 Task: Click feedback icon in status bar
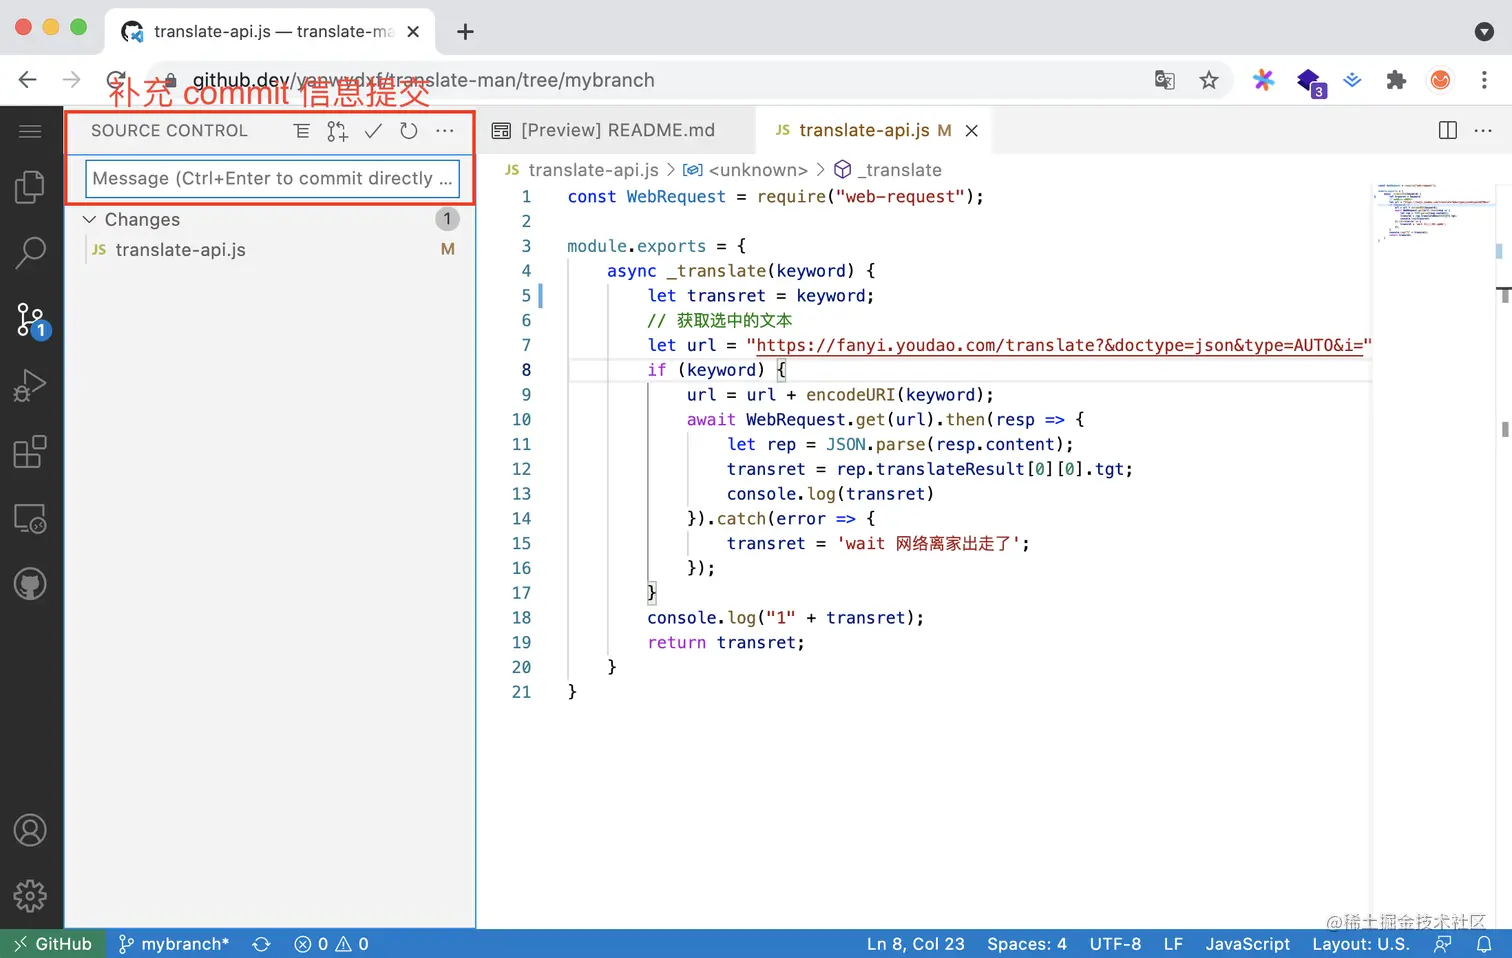click(1443, 944)
